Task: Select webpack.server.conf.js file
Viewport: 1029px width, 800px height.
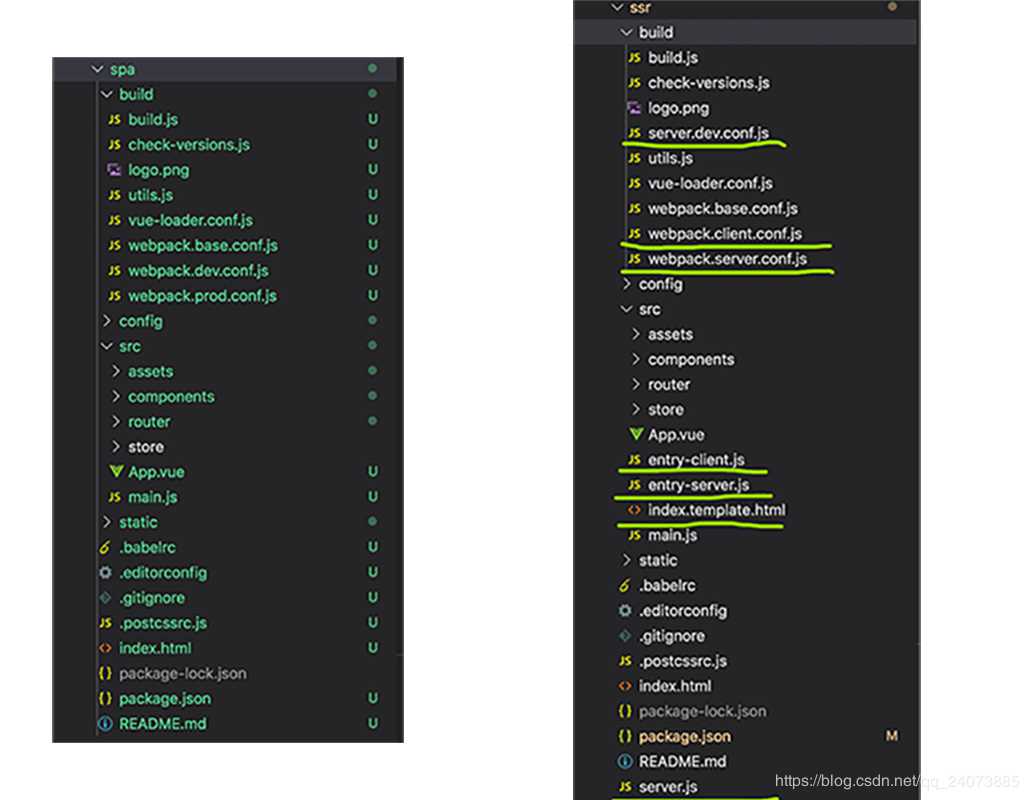Action: (x=727, y=259)
